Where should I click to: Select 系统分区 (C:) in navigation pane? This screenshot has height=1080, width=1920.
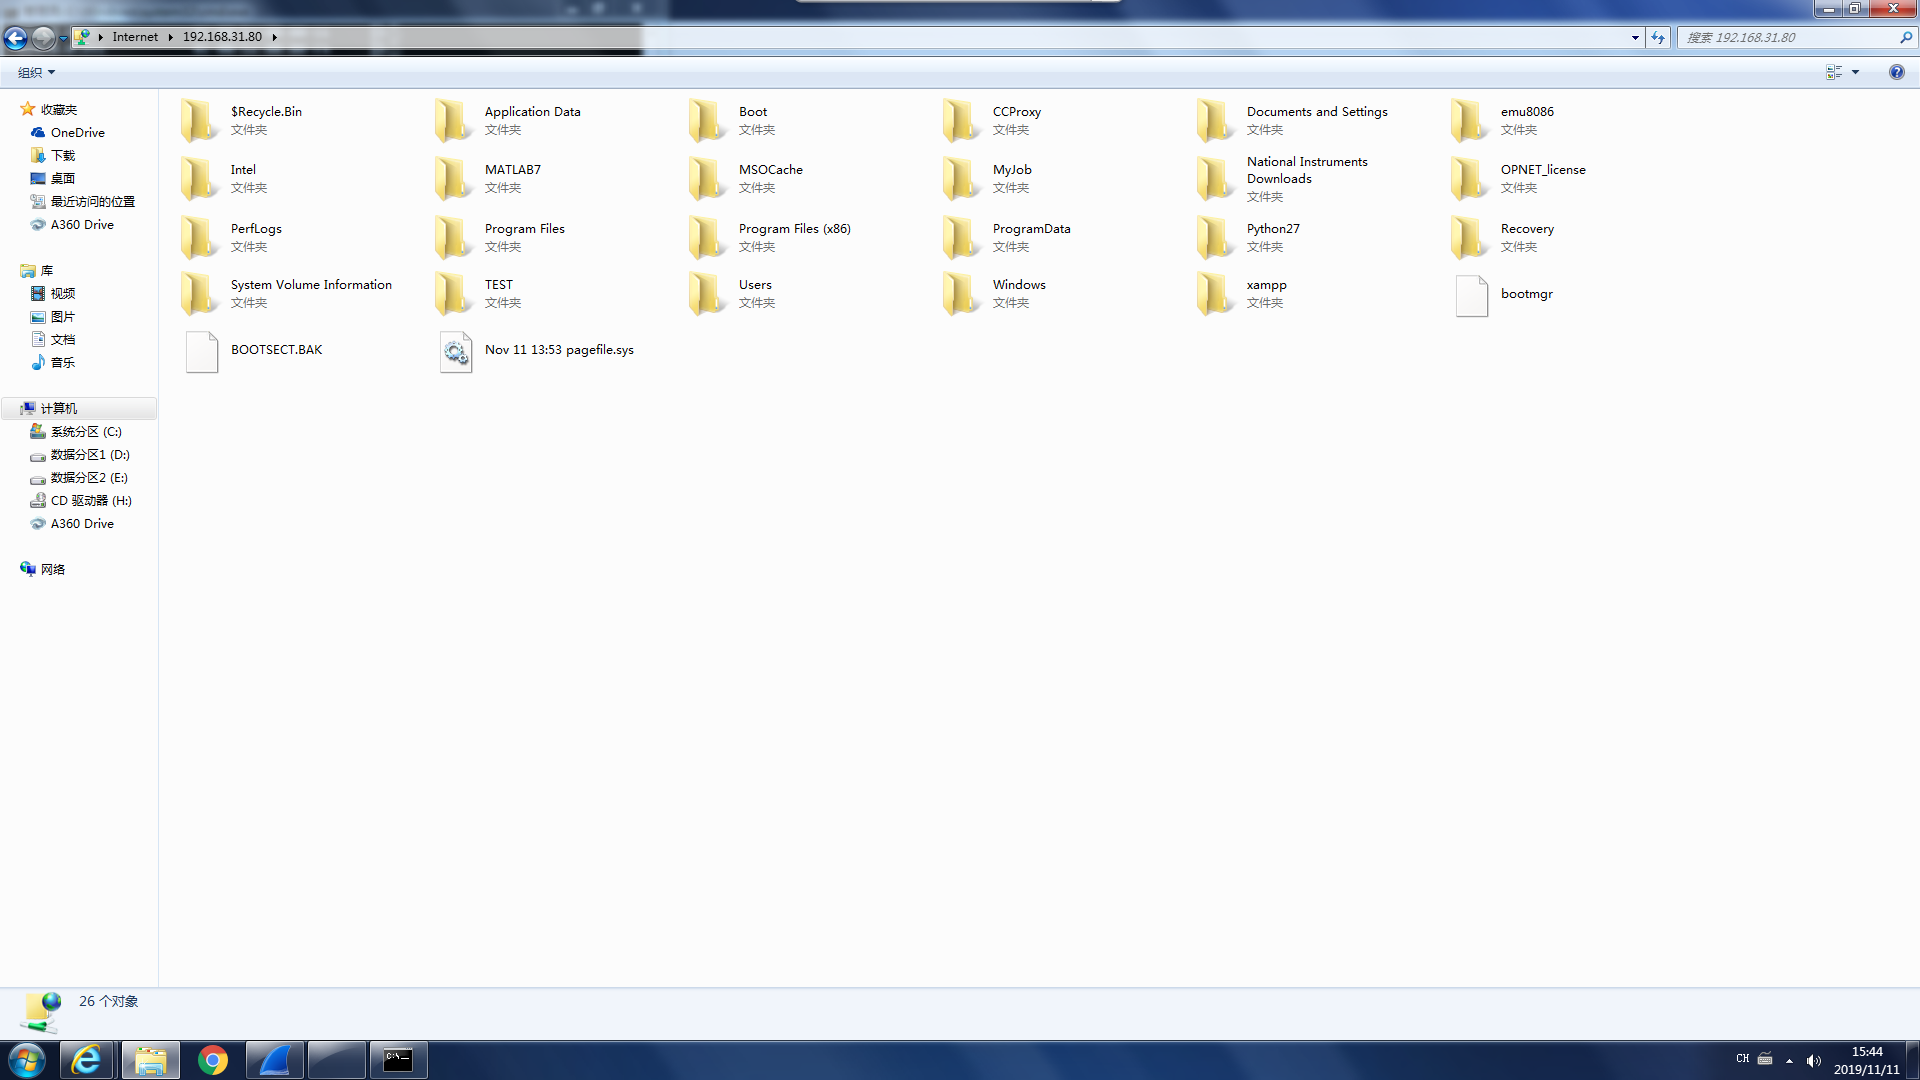[85, 432]
